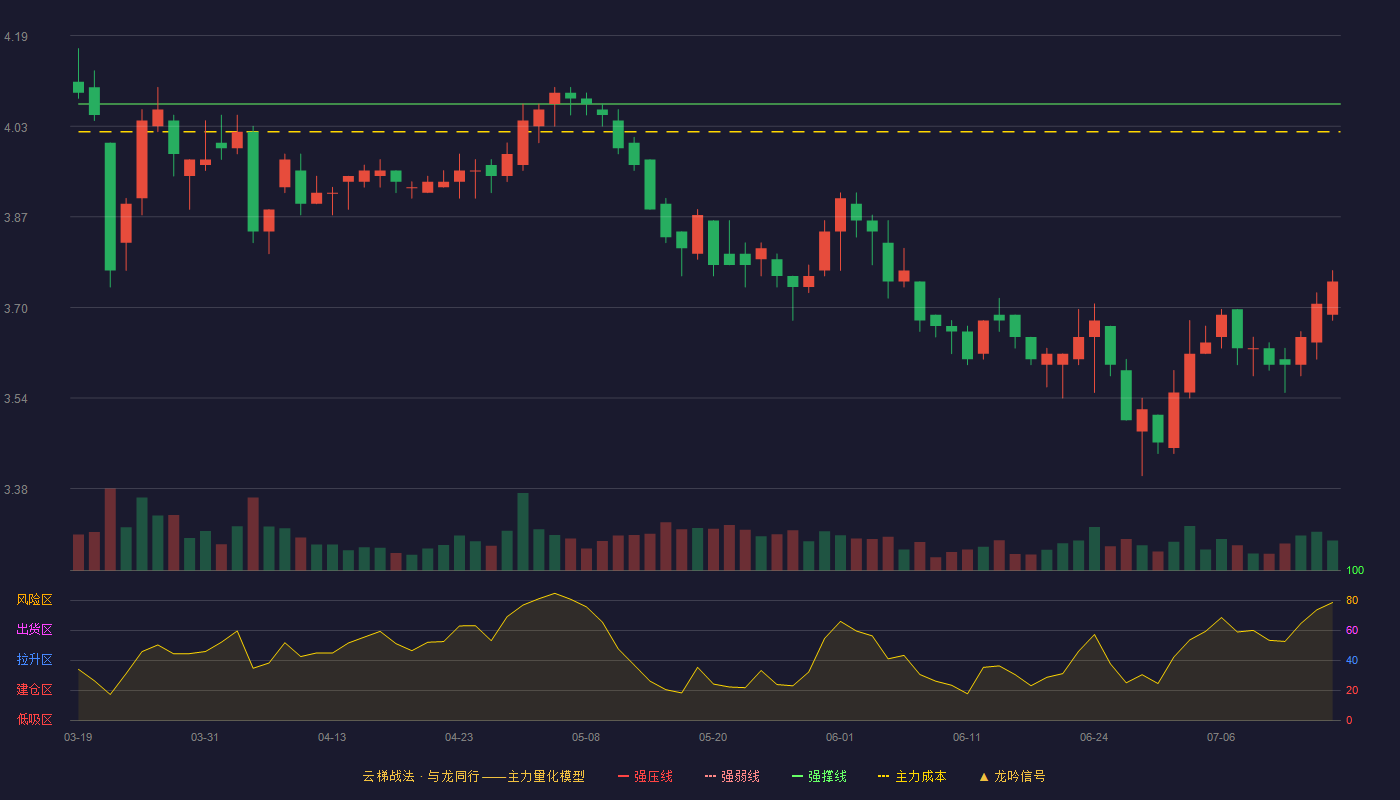Click the 06-24 date axis label
The width and height of the screenshot is (1400, 800).
pos(1094,737)
